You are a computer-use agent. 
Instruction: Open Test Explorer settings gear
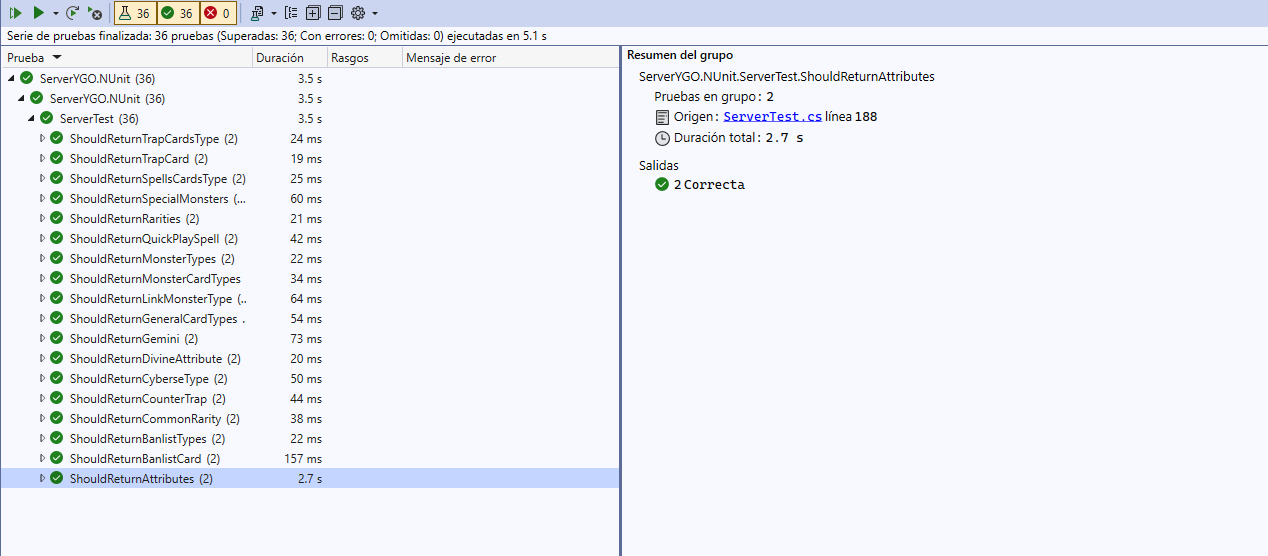pos(358,13)
